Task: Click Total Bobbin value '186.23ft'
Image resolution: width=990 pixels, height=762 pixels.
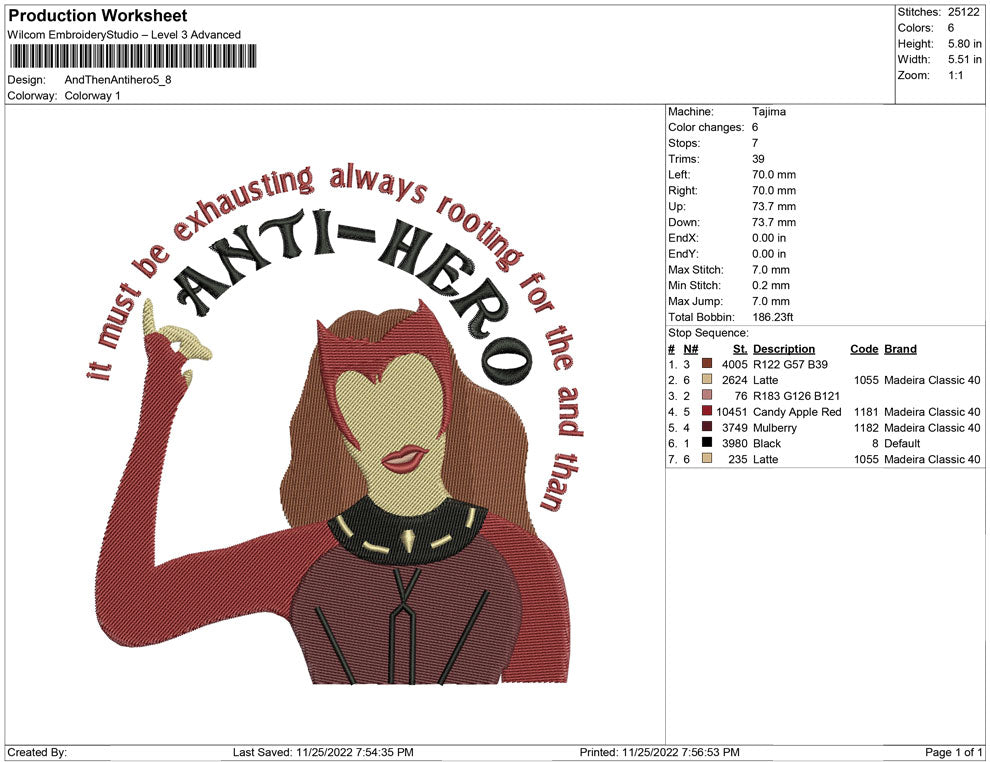Action: pyautogui.click(x=773, y=317)
